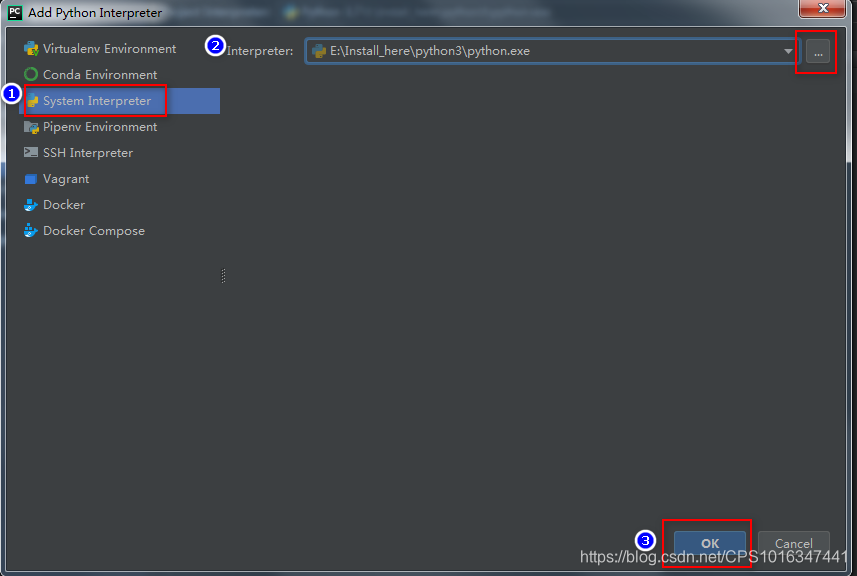
Task: Click the Vagrant blue icon
Action: click(32, 178)
